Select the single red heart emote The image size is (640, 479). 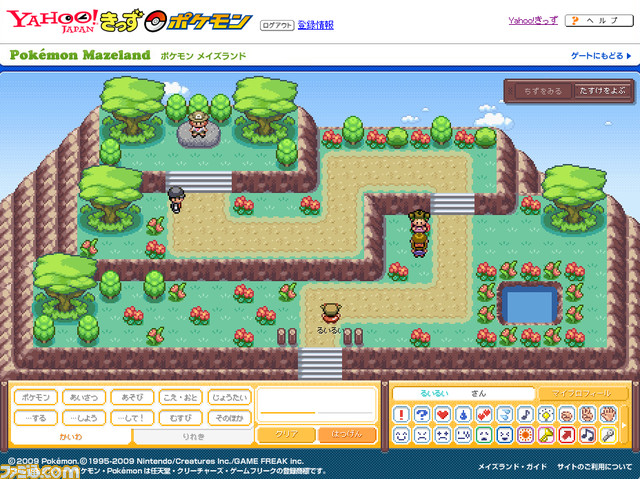(x=442, y=415)
